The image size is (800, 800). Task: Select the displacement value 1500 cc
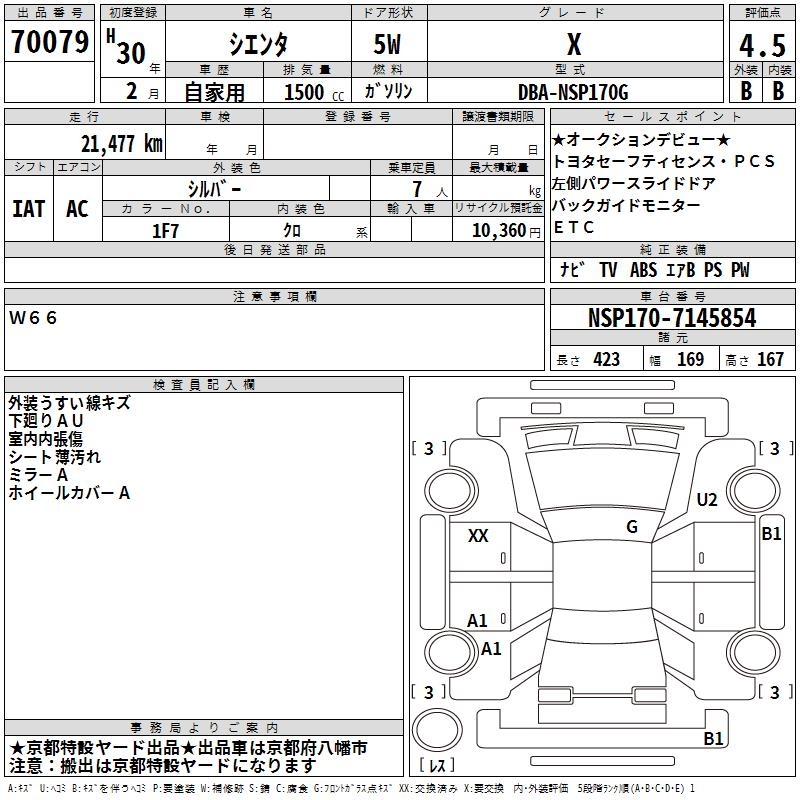click(314, 92)
